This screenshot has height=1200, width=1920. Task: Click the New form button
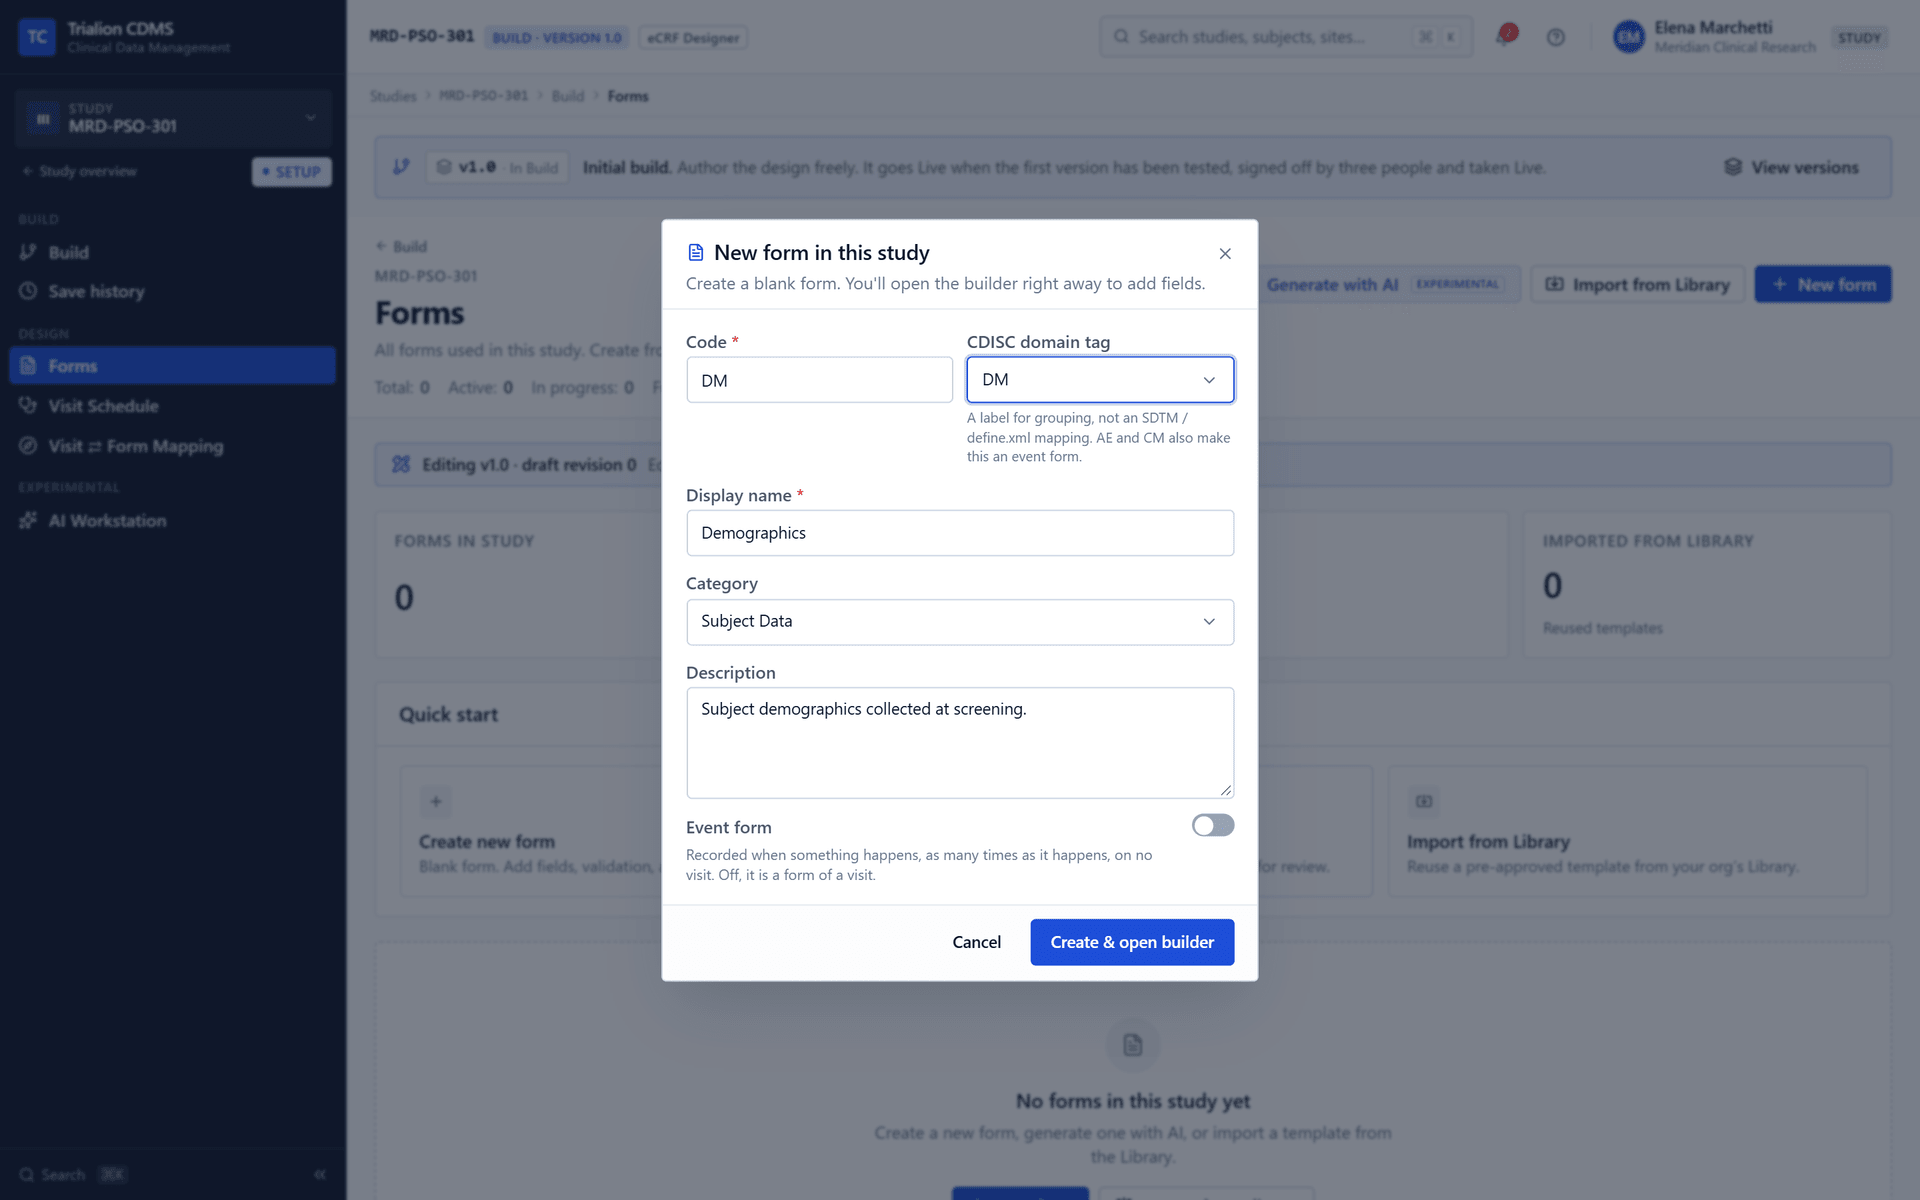point(1823,285)
